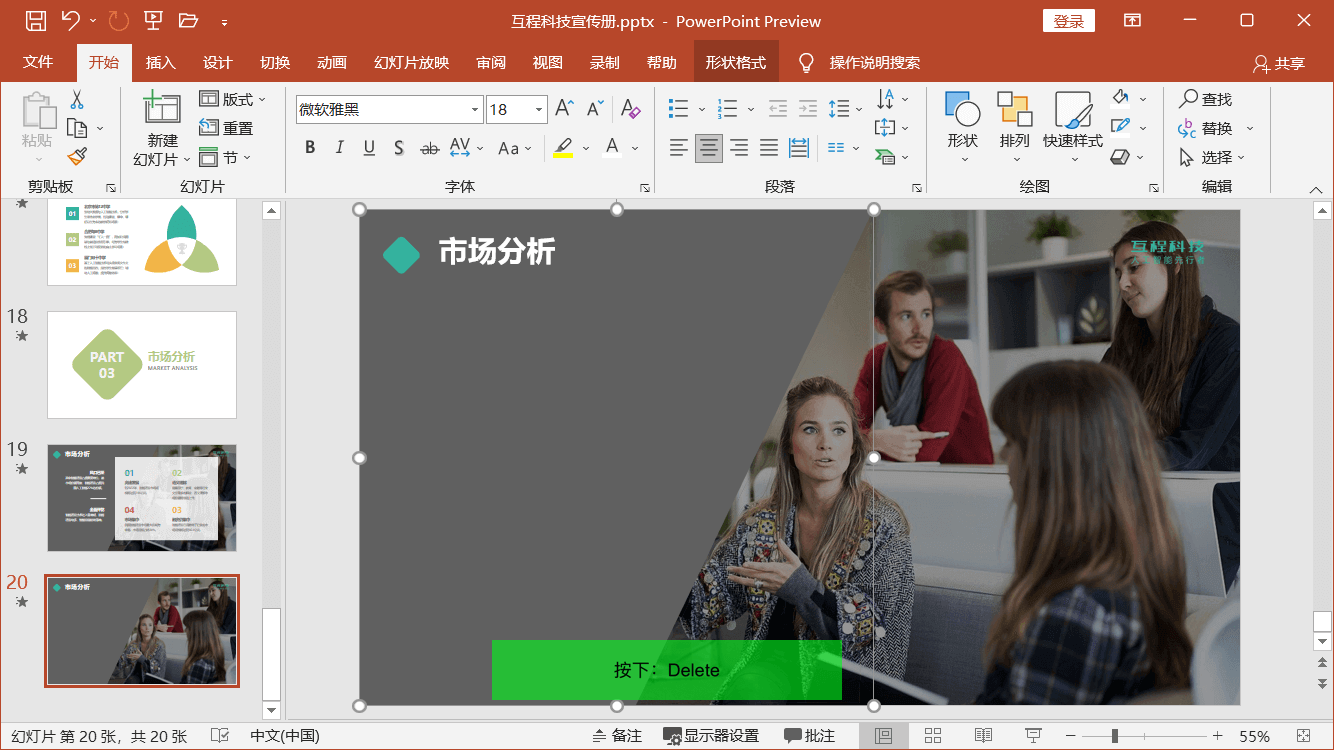Undo the last action
1334x750 pixels.
click(x=70, y=21)
